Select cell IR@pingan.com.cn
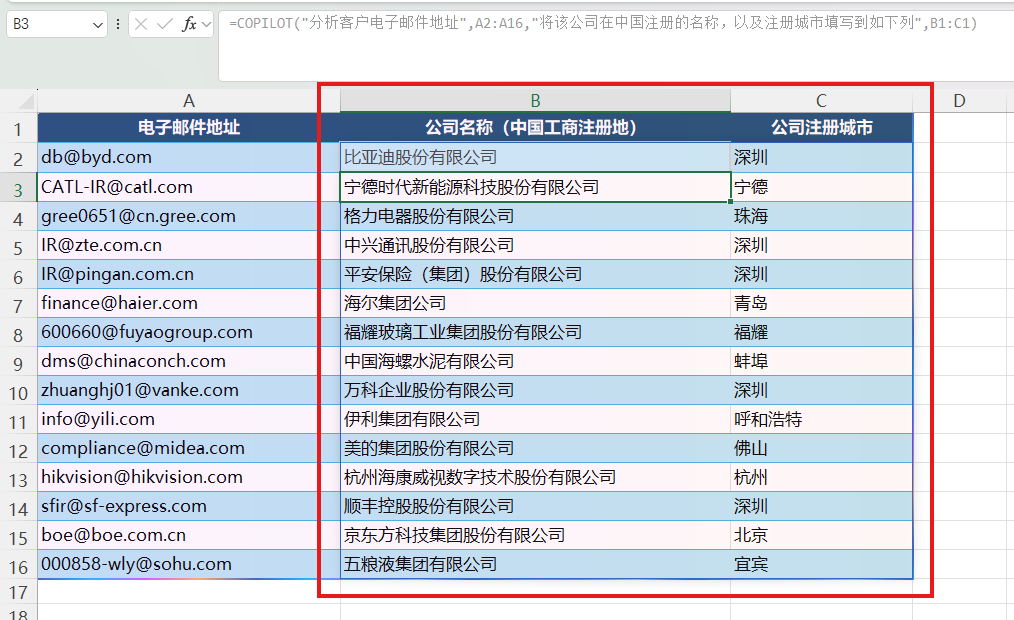 coord(189,274)
